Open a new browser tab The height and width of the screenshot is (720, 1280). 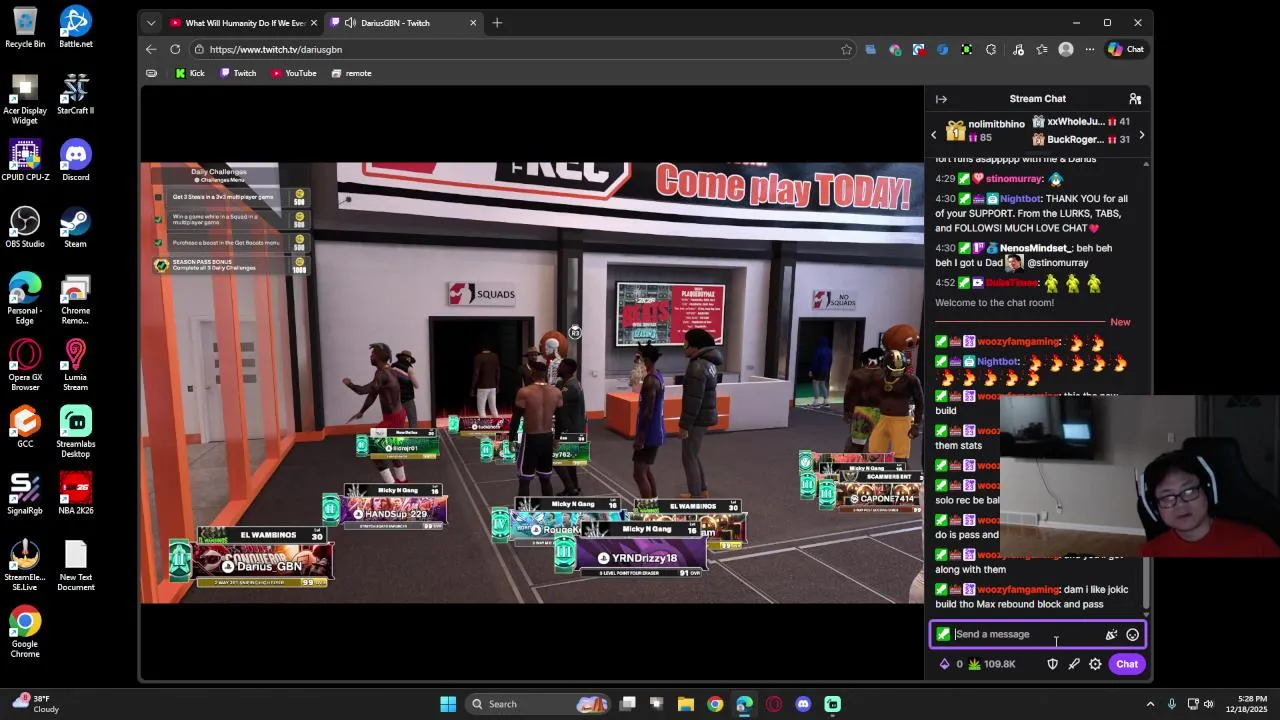(497, 23)
